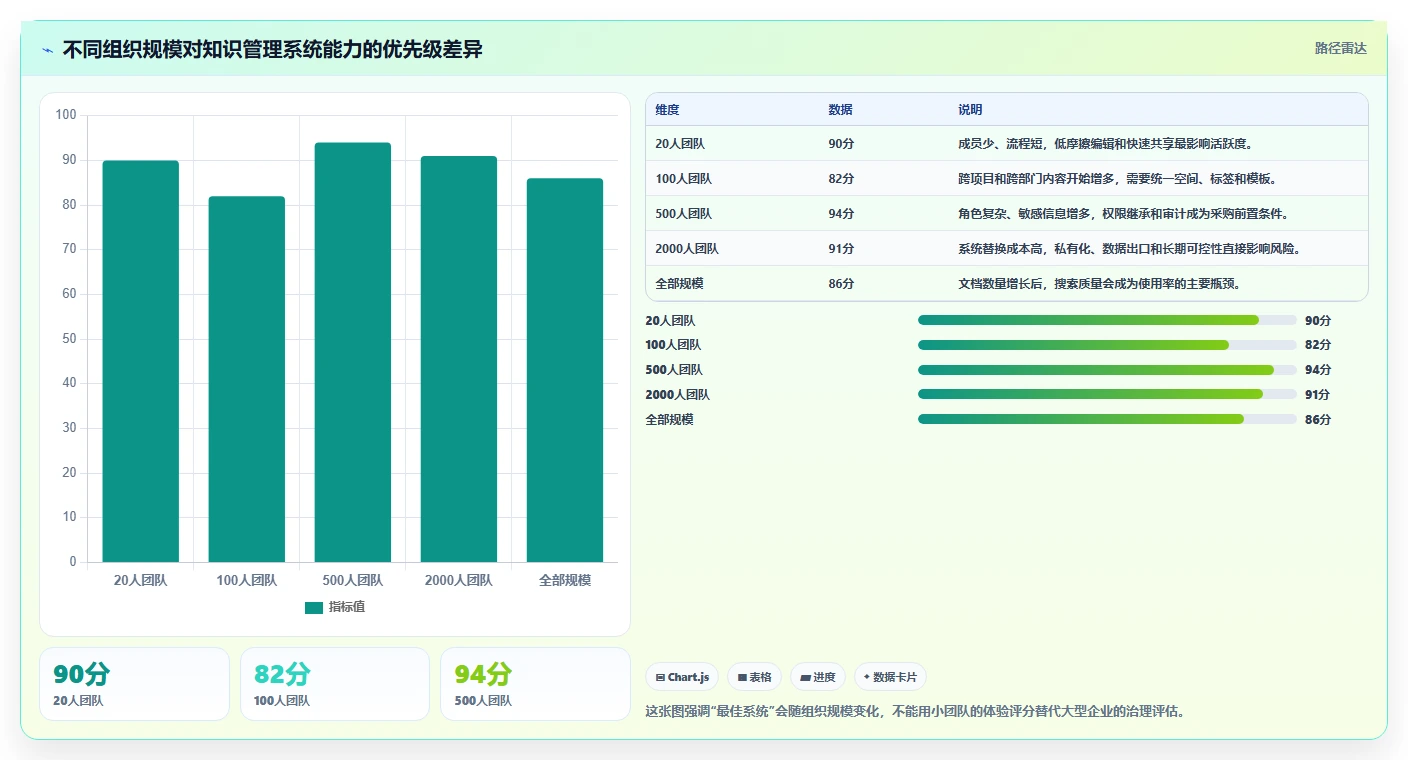Click the lightning icon beside the title

point(47,50)
